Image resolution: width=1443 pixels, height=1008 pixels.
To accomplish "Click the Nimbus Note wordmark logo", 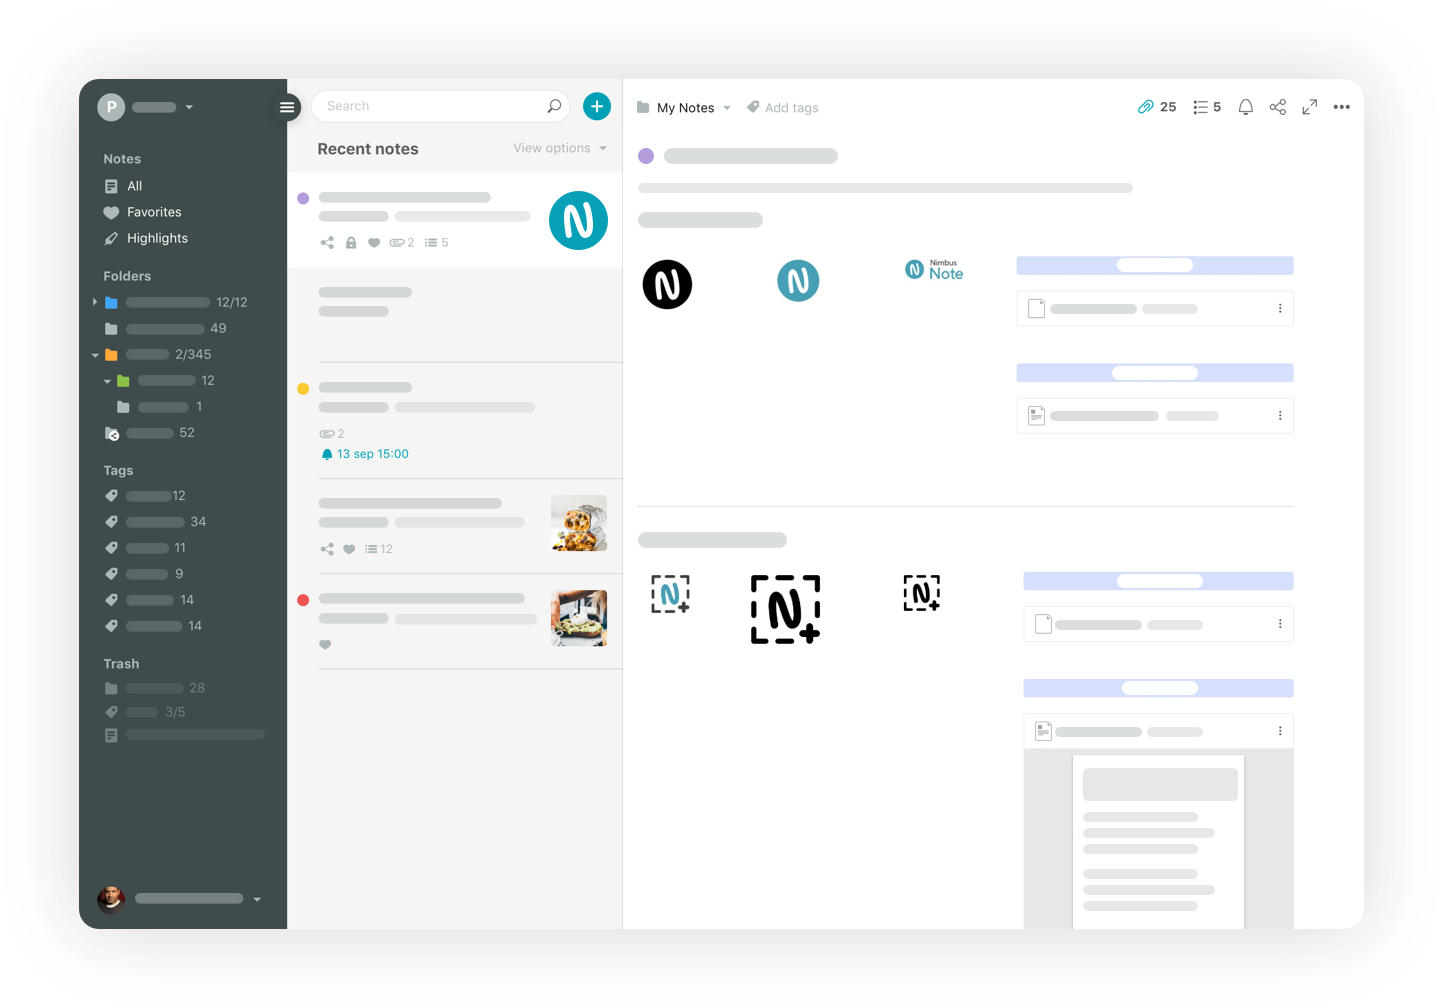I will [x=934, y=270].
